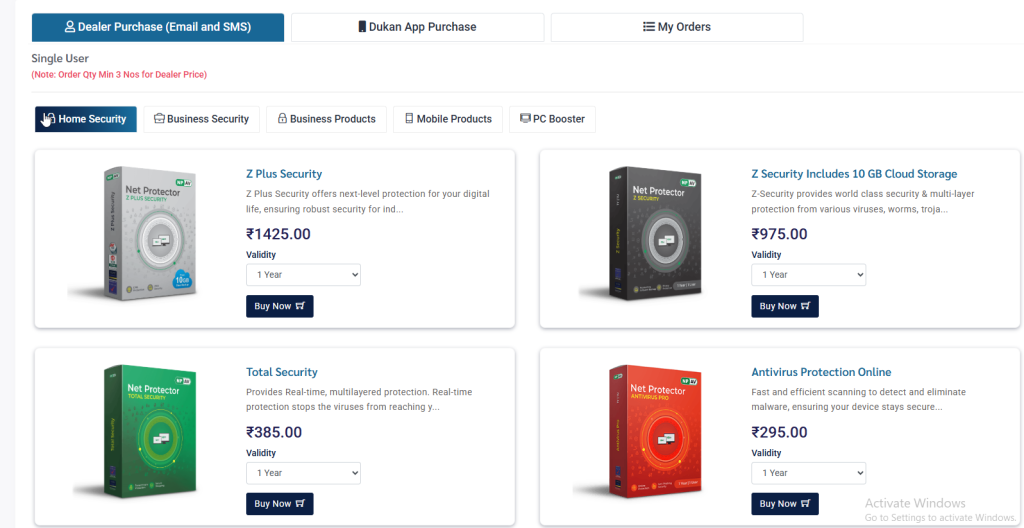The image size is (1024, 528).
Task: Expand the Validity dropdown for Z Plus Security
Action: 303,275
